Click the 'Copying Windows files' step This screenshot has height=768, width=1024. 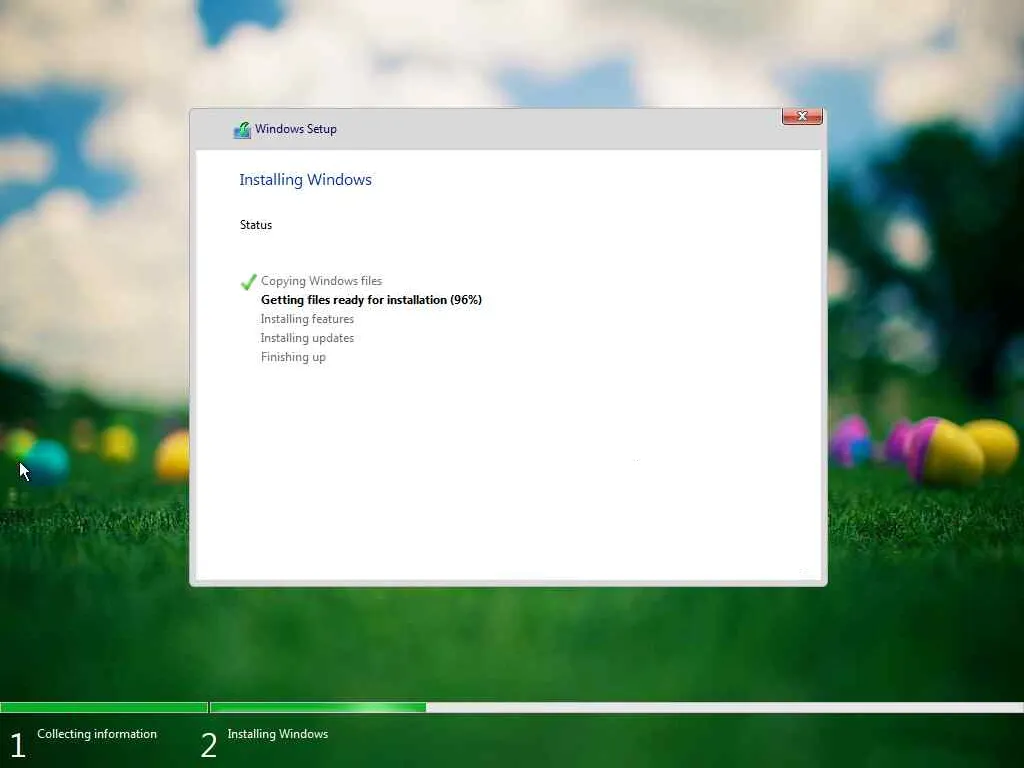coord(321,281)
